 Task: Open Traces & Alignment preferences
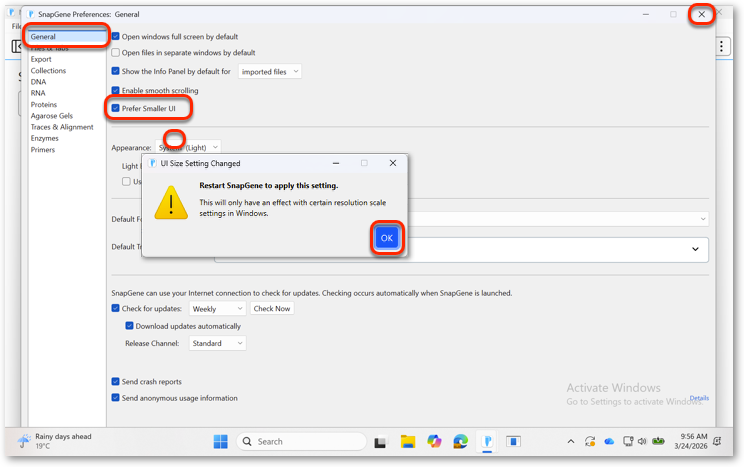[62, 127]
